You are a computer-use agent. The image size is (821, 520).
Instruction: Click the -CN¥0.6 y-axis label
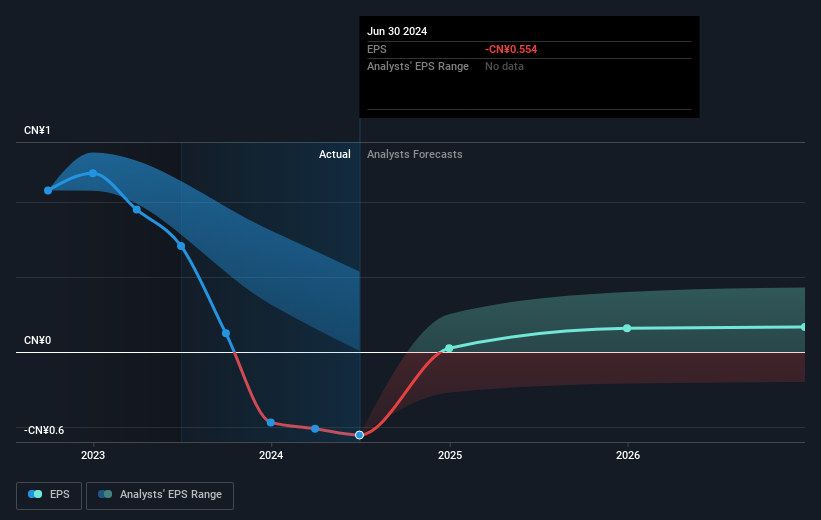44,430
